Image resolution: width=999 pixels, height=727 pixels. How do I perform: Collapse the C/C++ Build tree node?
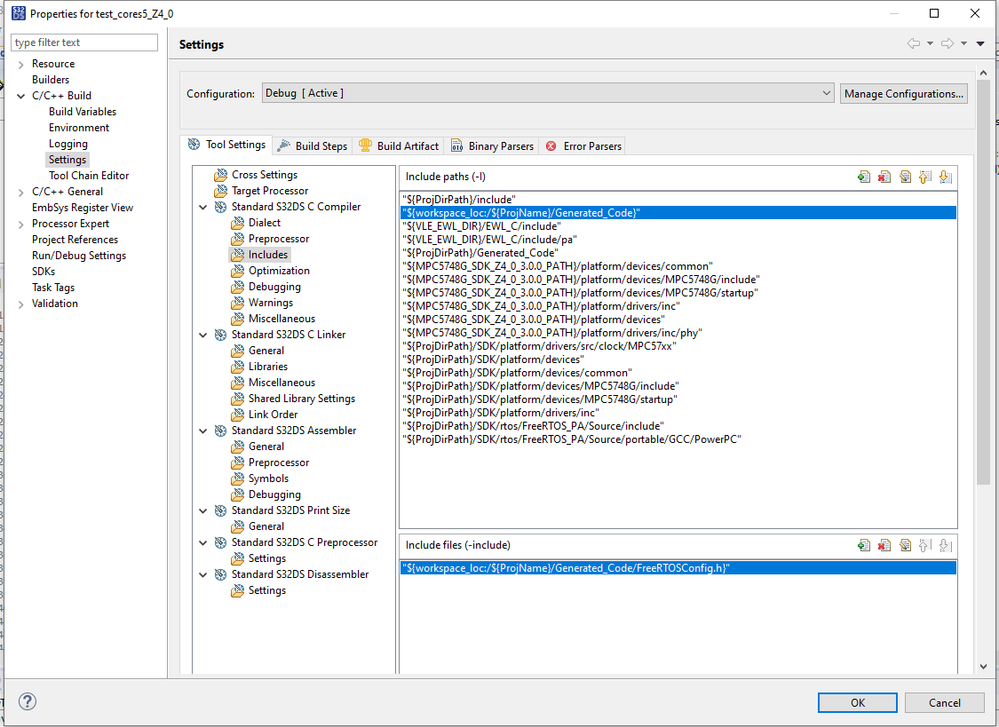[21, 96]
